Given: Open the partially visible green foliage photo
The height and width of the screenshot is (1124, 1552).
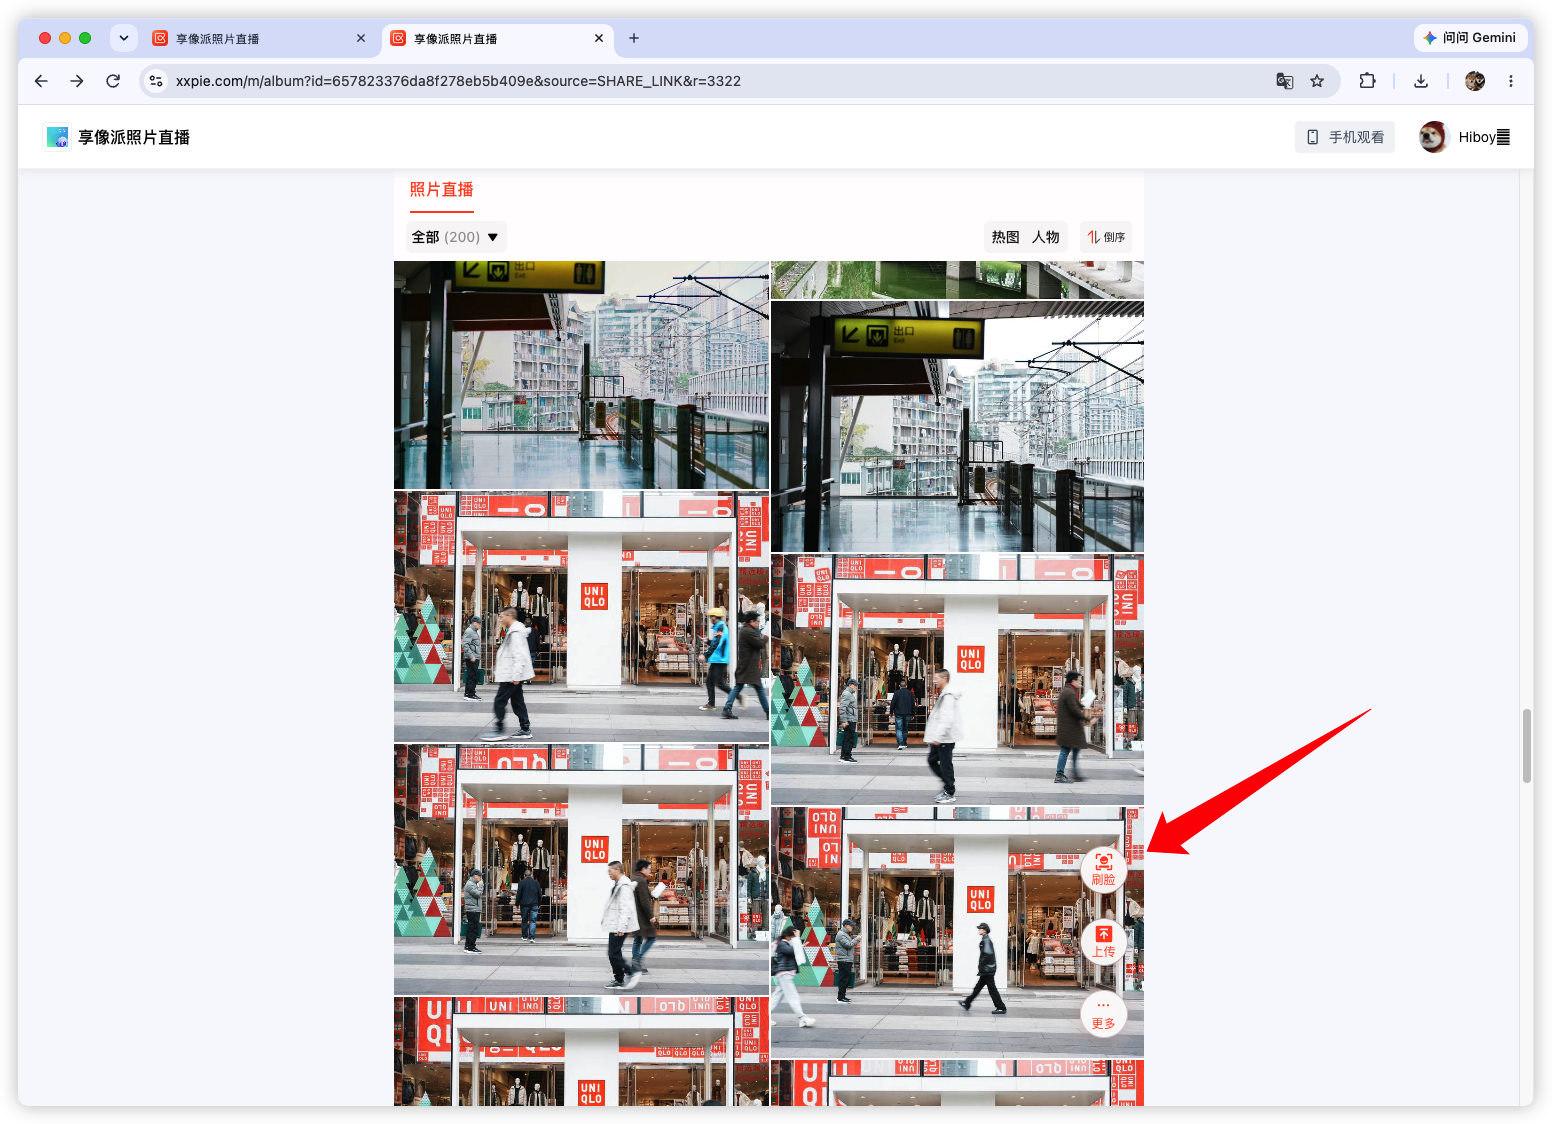Looking at the screenshot, I should (957, 280).
